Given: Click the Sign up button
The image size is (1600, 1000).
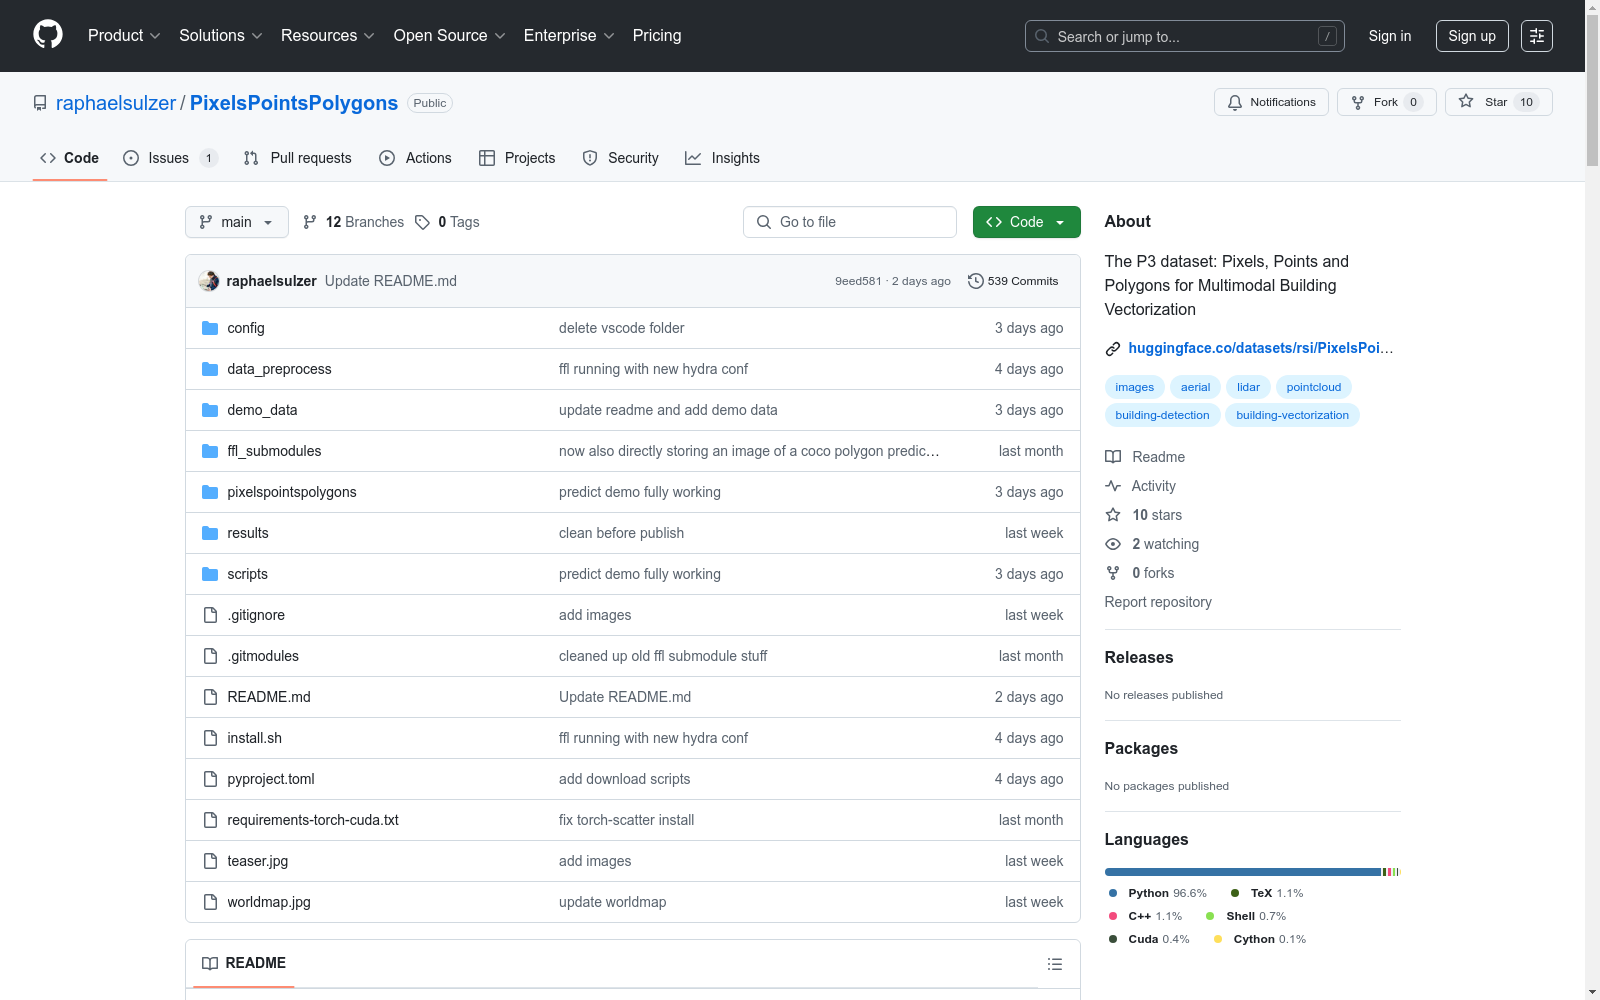Looking at the screenshot, I should 1472,36.
